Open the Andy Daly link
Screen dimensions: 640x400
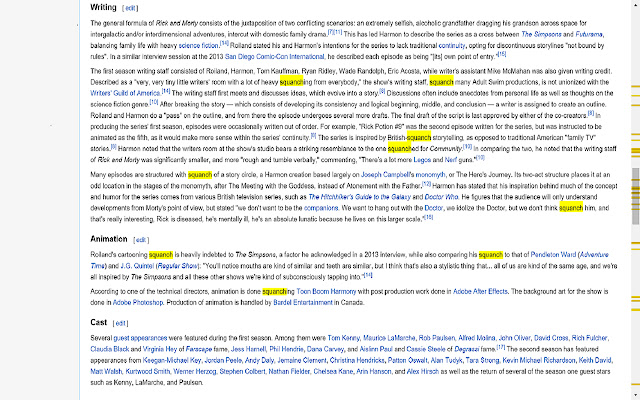pos(259,360)
